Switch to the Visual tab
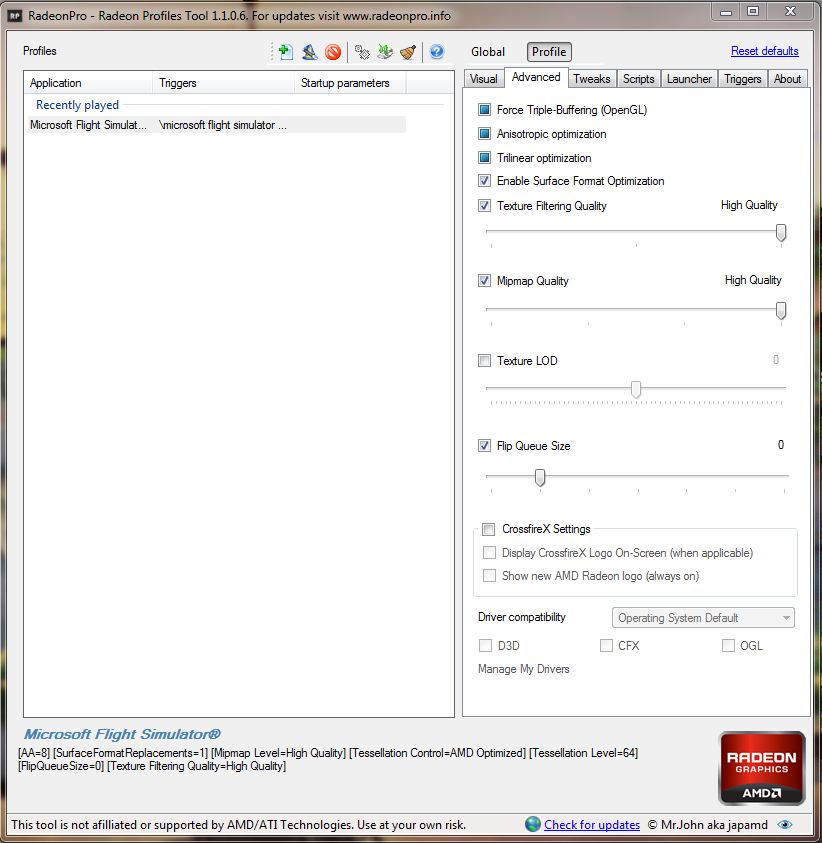The width and height of the screenshot is (822, 843). point(484,78)
